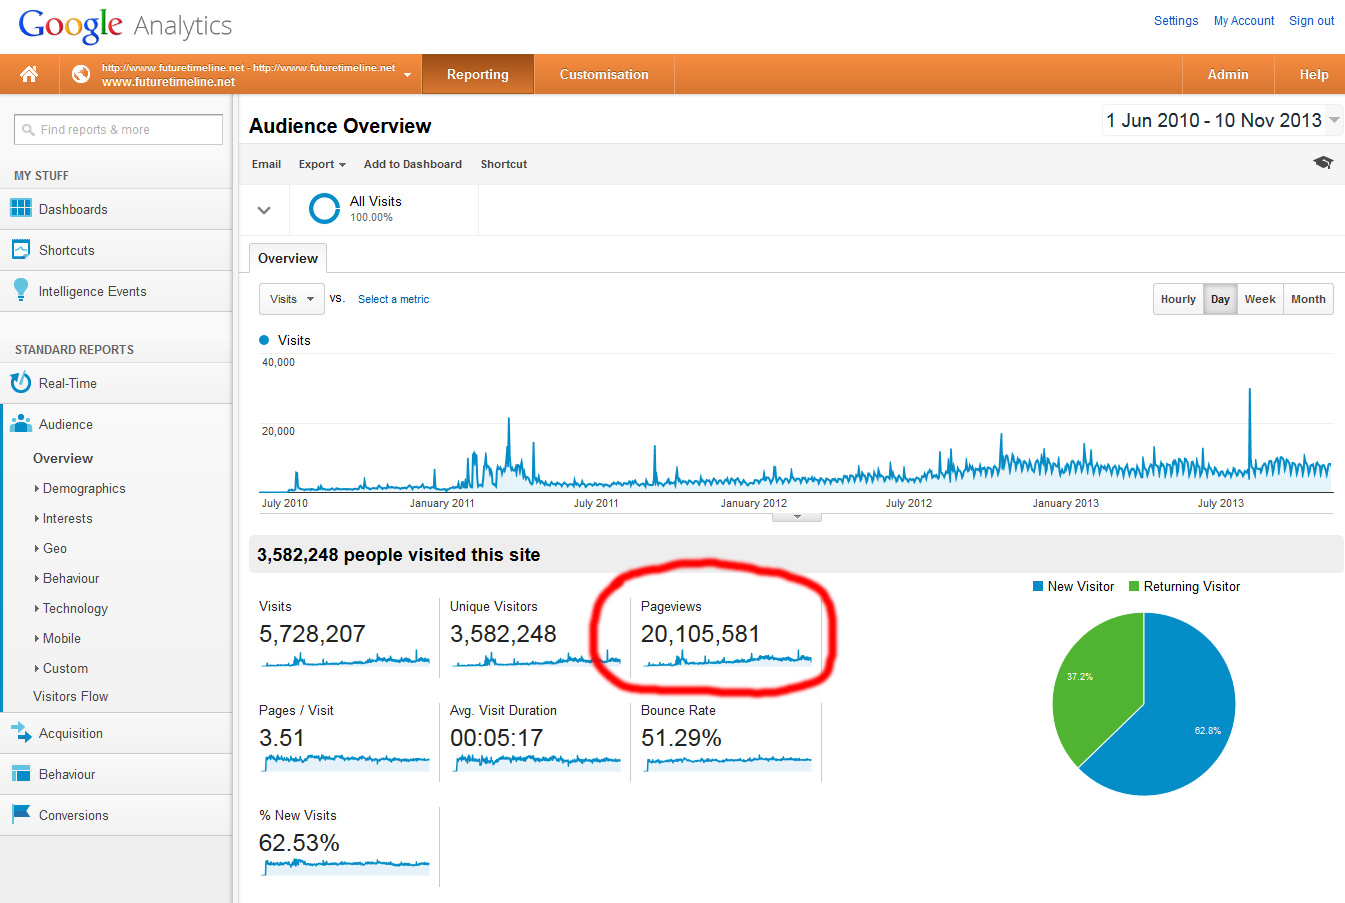Screen dimensions: 1345x903
Task: Click the Intelligence Events lightbulb icon
Action: click(20, 290)
